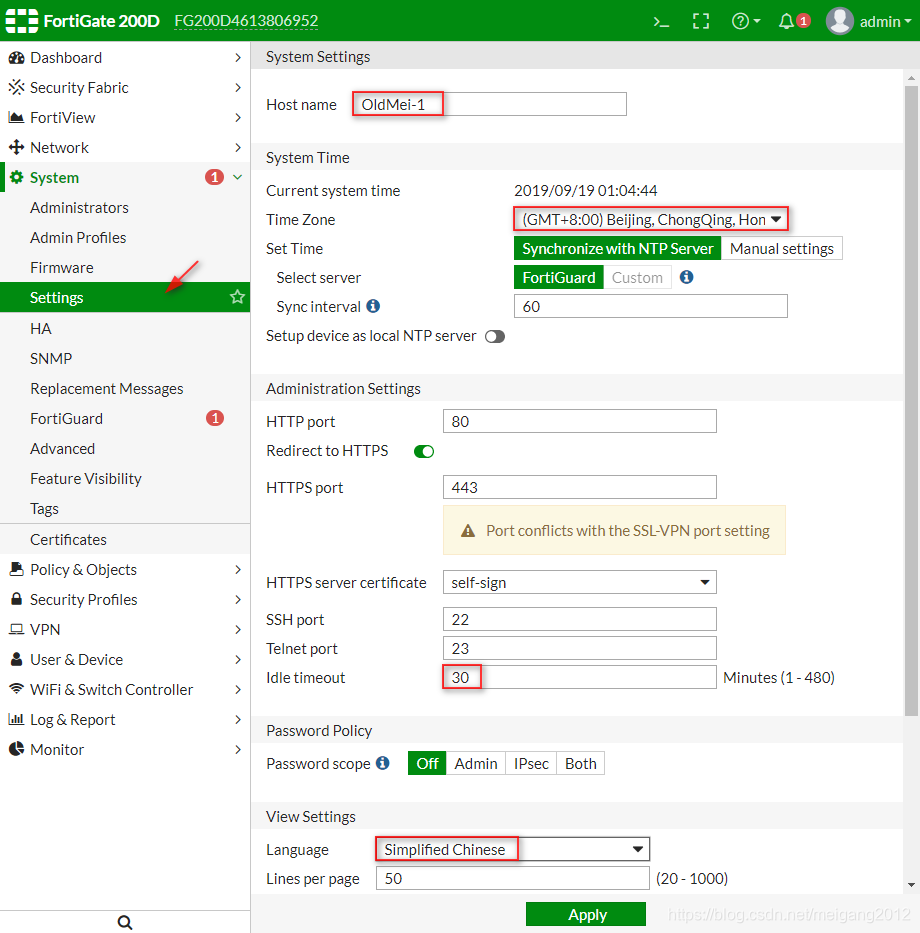Viewport: 920px width, 933px height.
Task: Click the Monitor pie icon
Action: [17, 749]
